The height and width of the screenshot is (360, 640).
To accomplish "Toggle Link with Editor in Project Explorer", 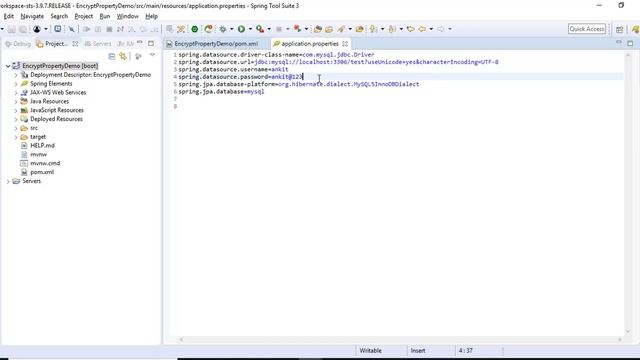I will point(123,56).
